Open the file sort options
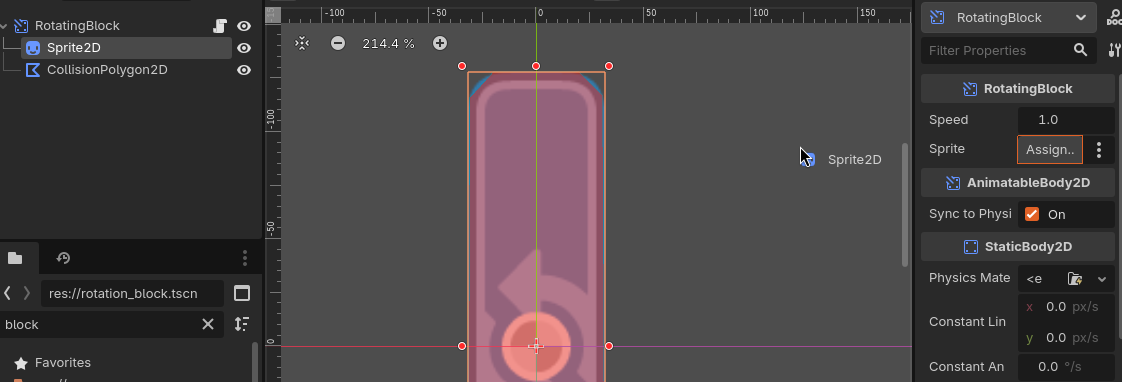The image size is (1122, 382). (243, 324)
